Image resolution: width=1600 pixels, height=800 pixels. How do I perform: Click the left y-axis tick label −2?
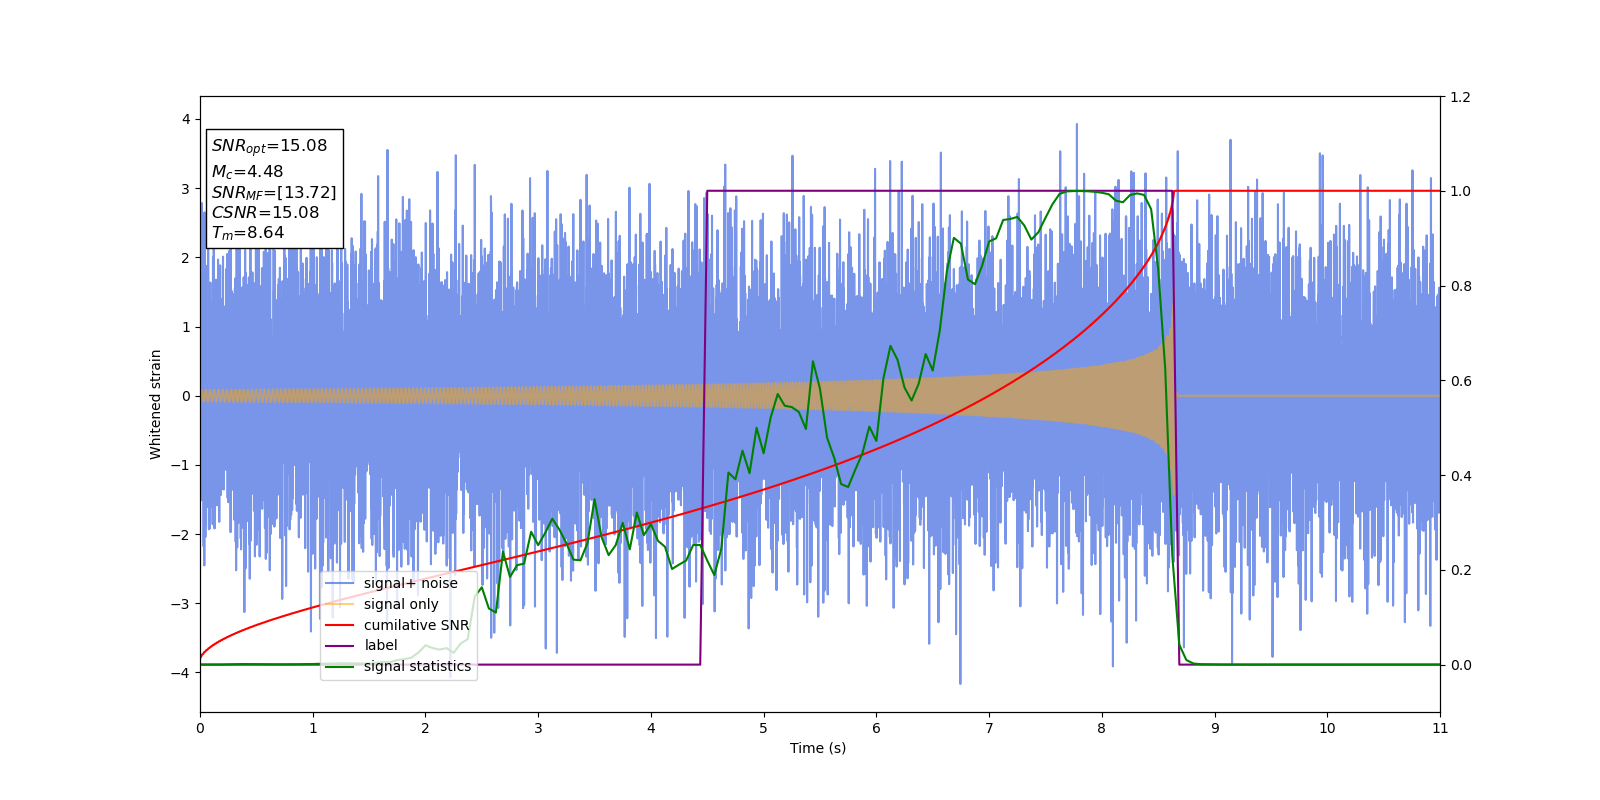pos(180,535)
